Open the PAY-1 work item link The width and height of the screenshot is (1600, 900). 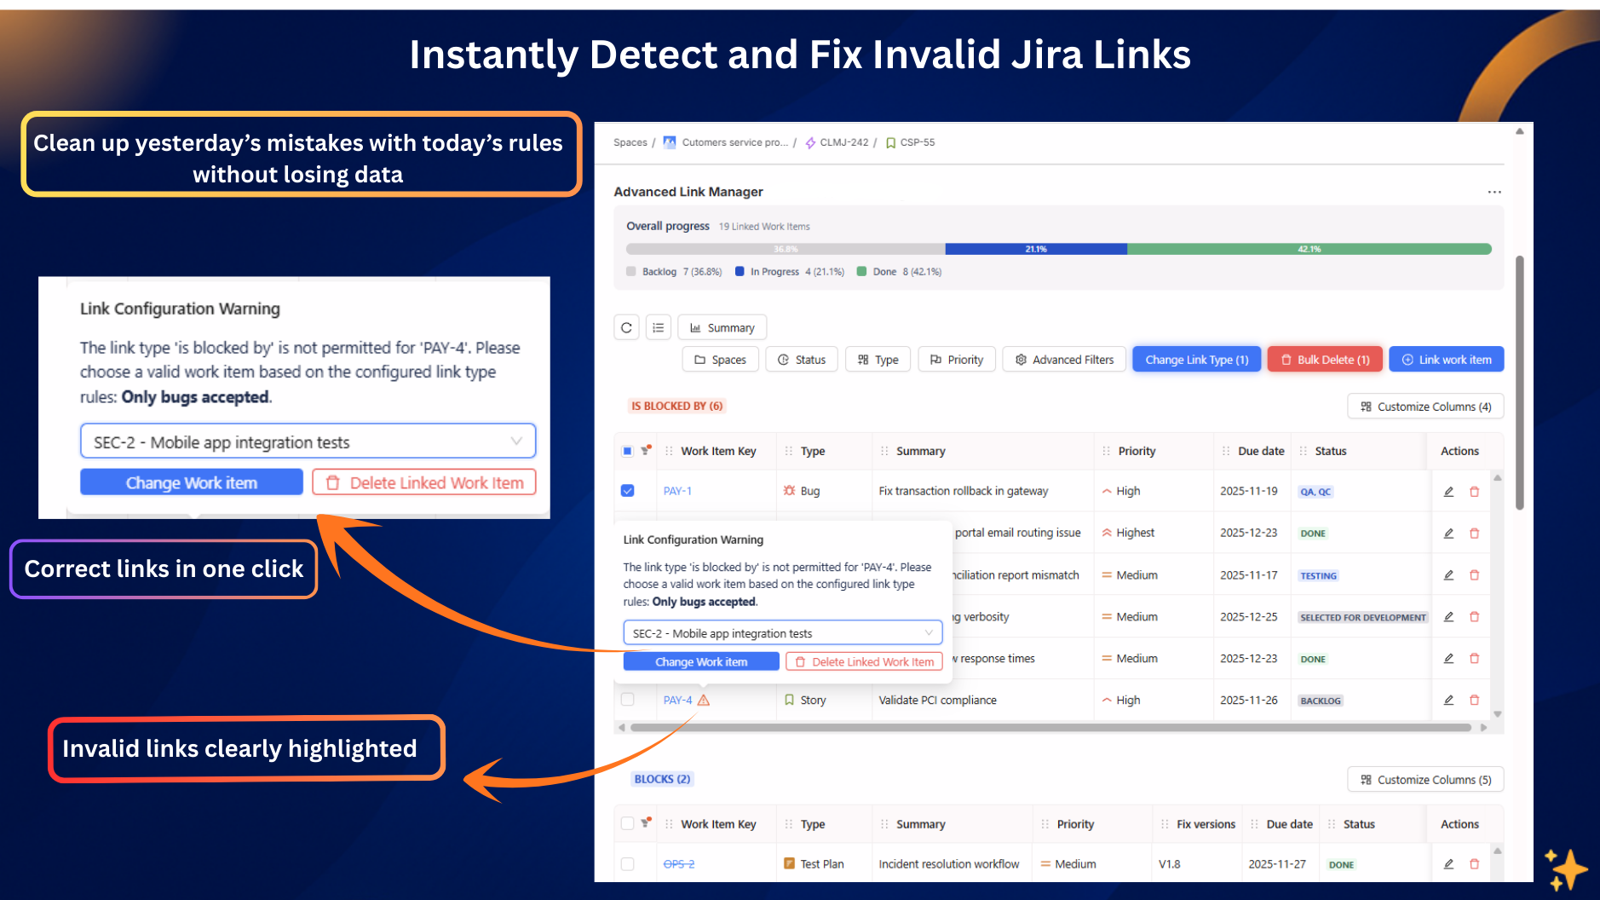point(677,491)
